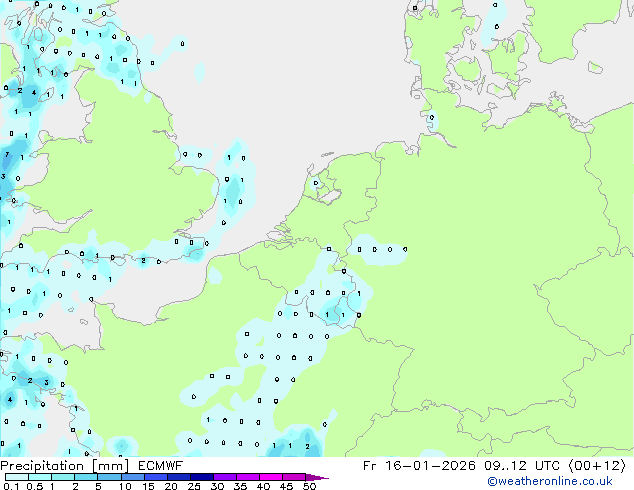
Task: Select the 2 to 5 mm legend color
Action: pyautogui.click(x=86, y=477)
